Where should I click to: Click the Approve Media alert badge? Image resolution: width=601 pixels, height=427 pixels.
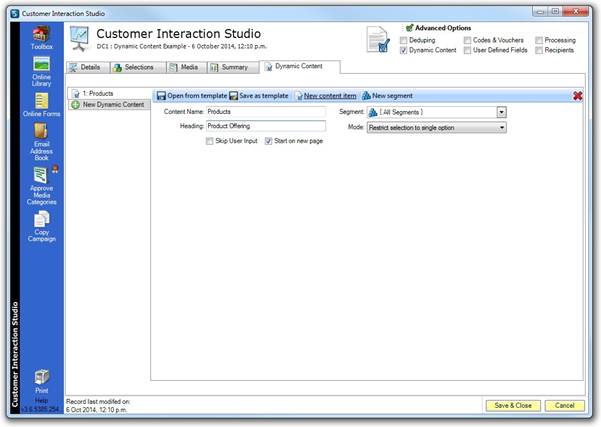pos(55,169)
